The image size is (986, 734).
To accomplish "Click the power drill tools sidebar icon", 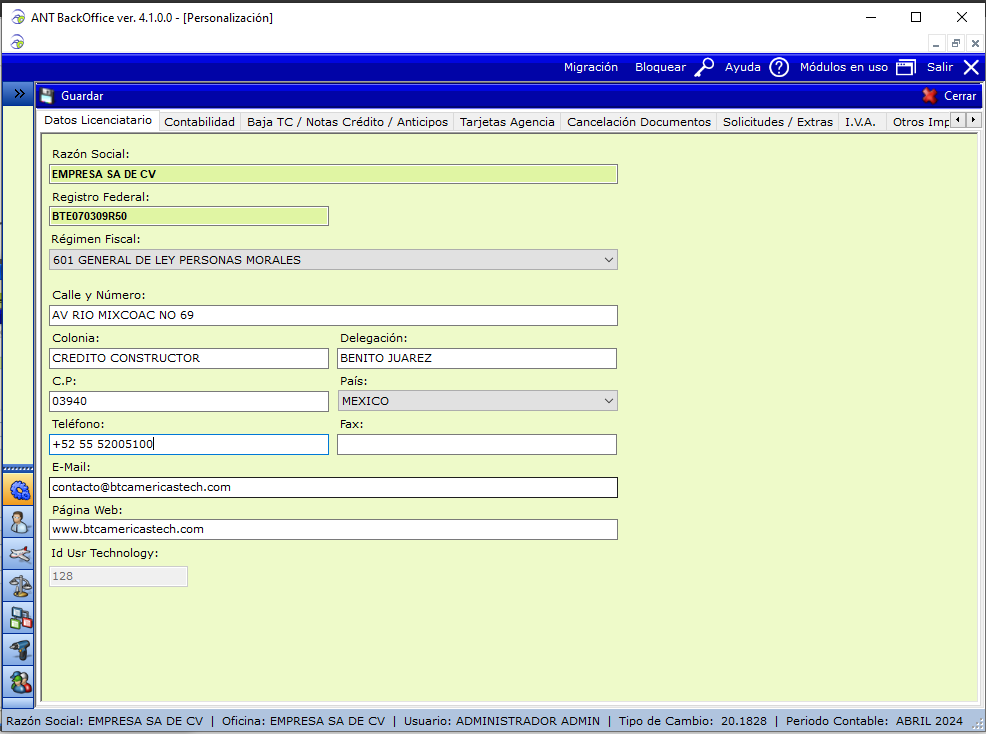I will (19, 650).
